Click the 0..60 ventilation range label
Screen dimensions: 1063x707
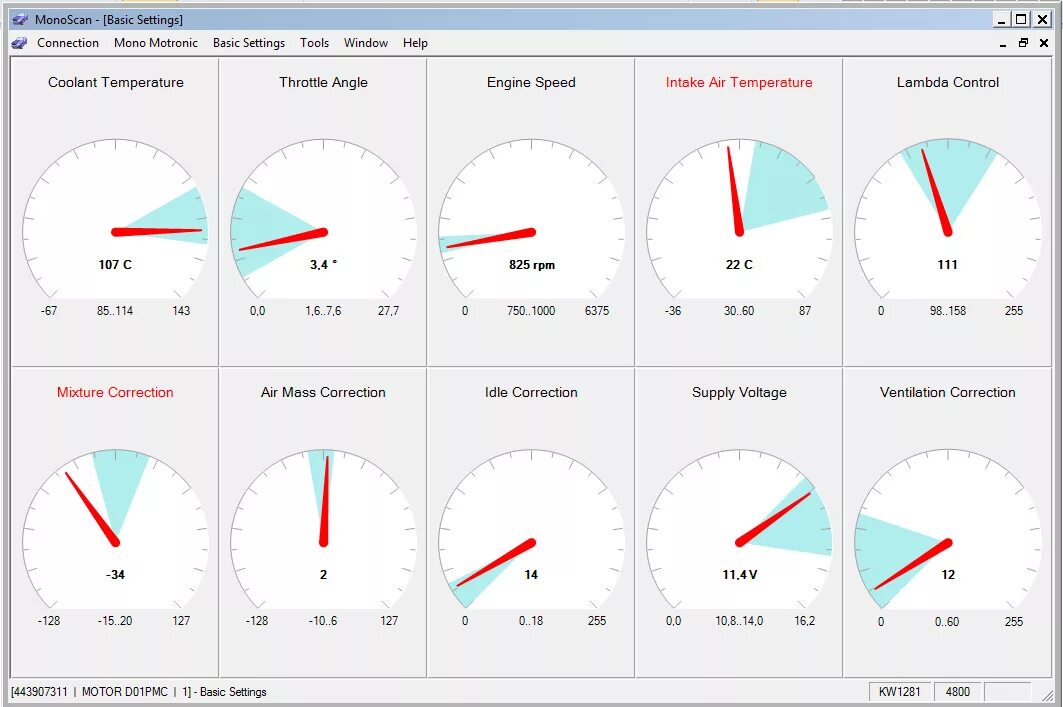947,622
